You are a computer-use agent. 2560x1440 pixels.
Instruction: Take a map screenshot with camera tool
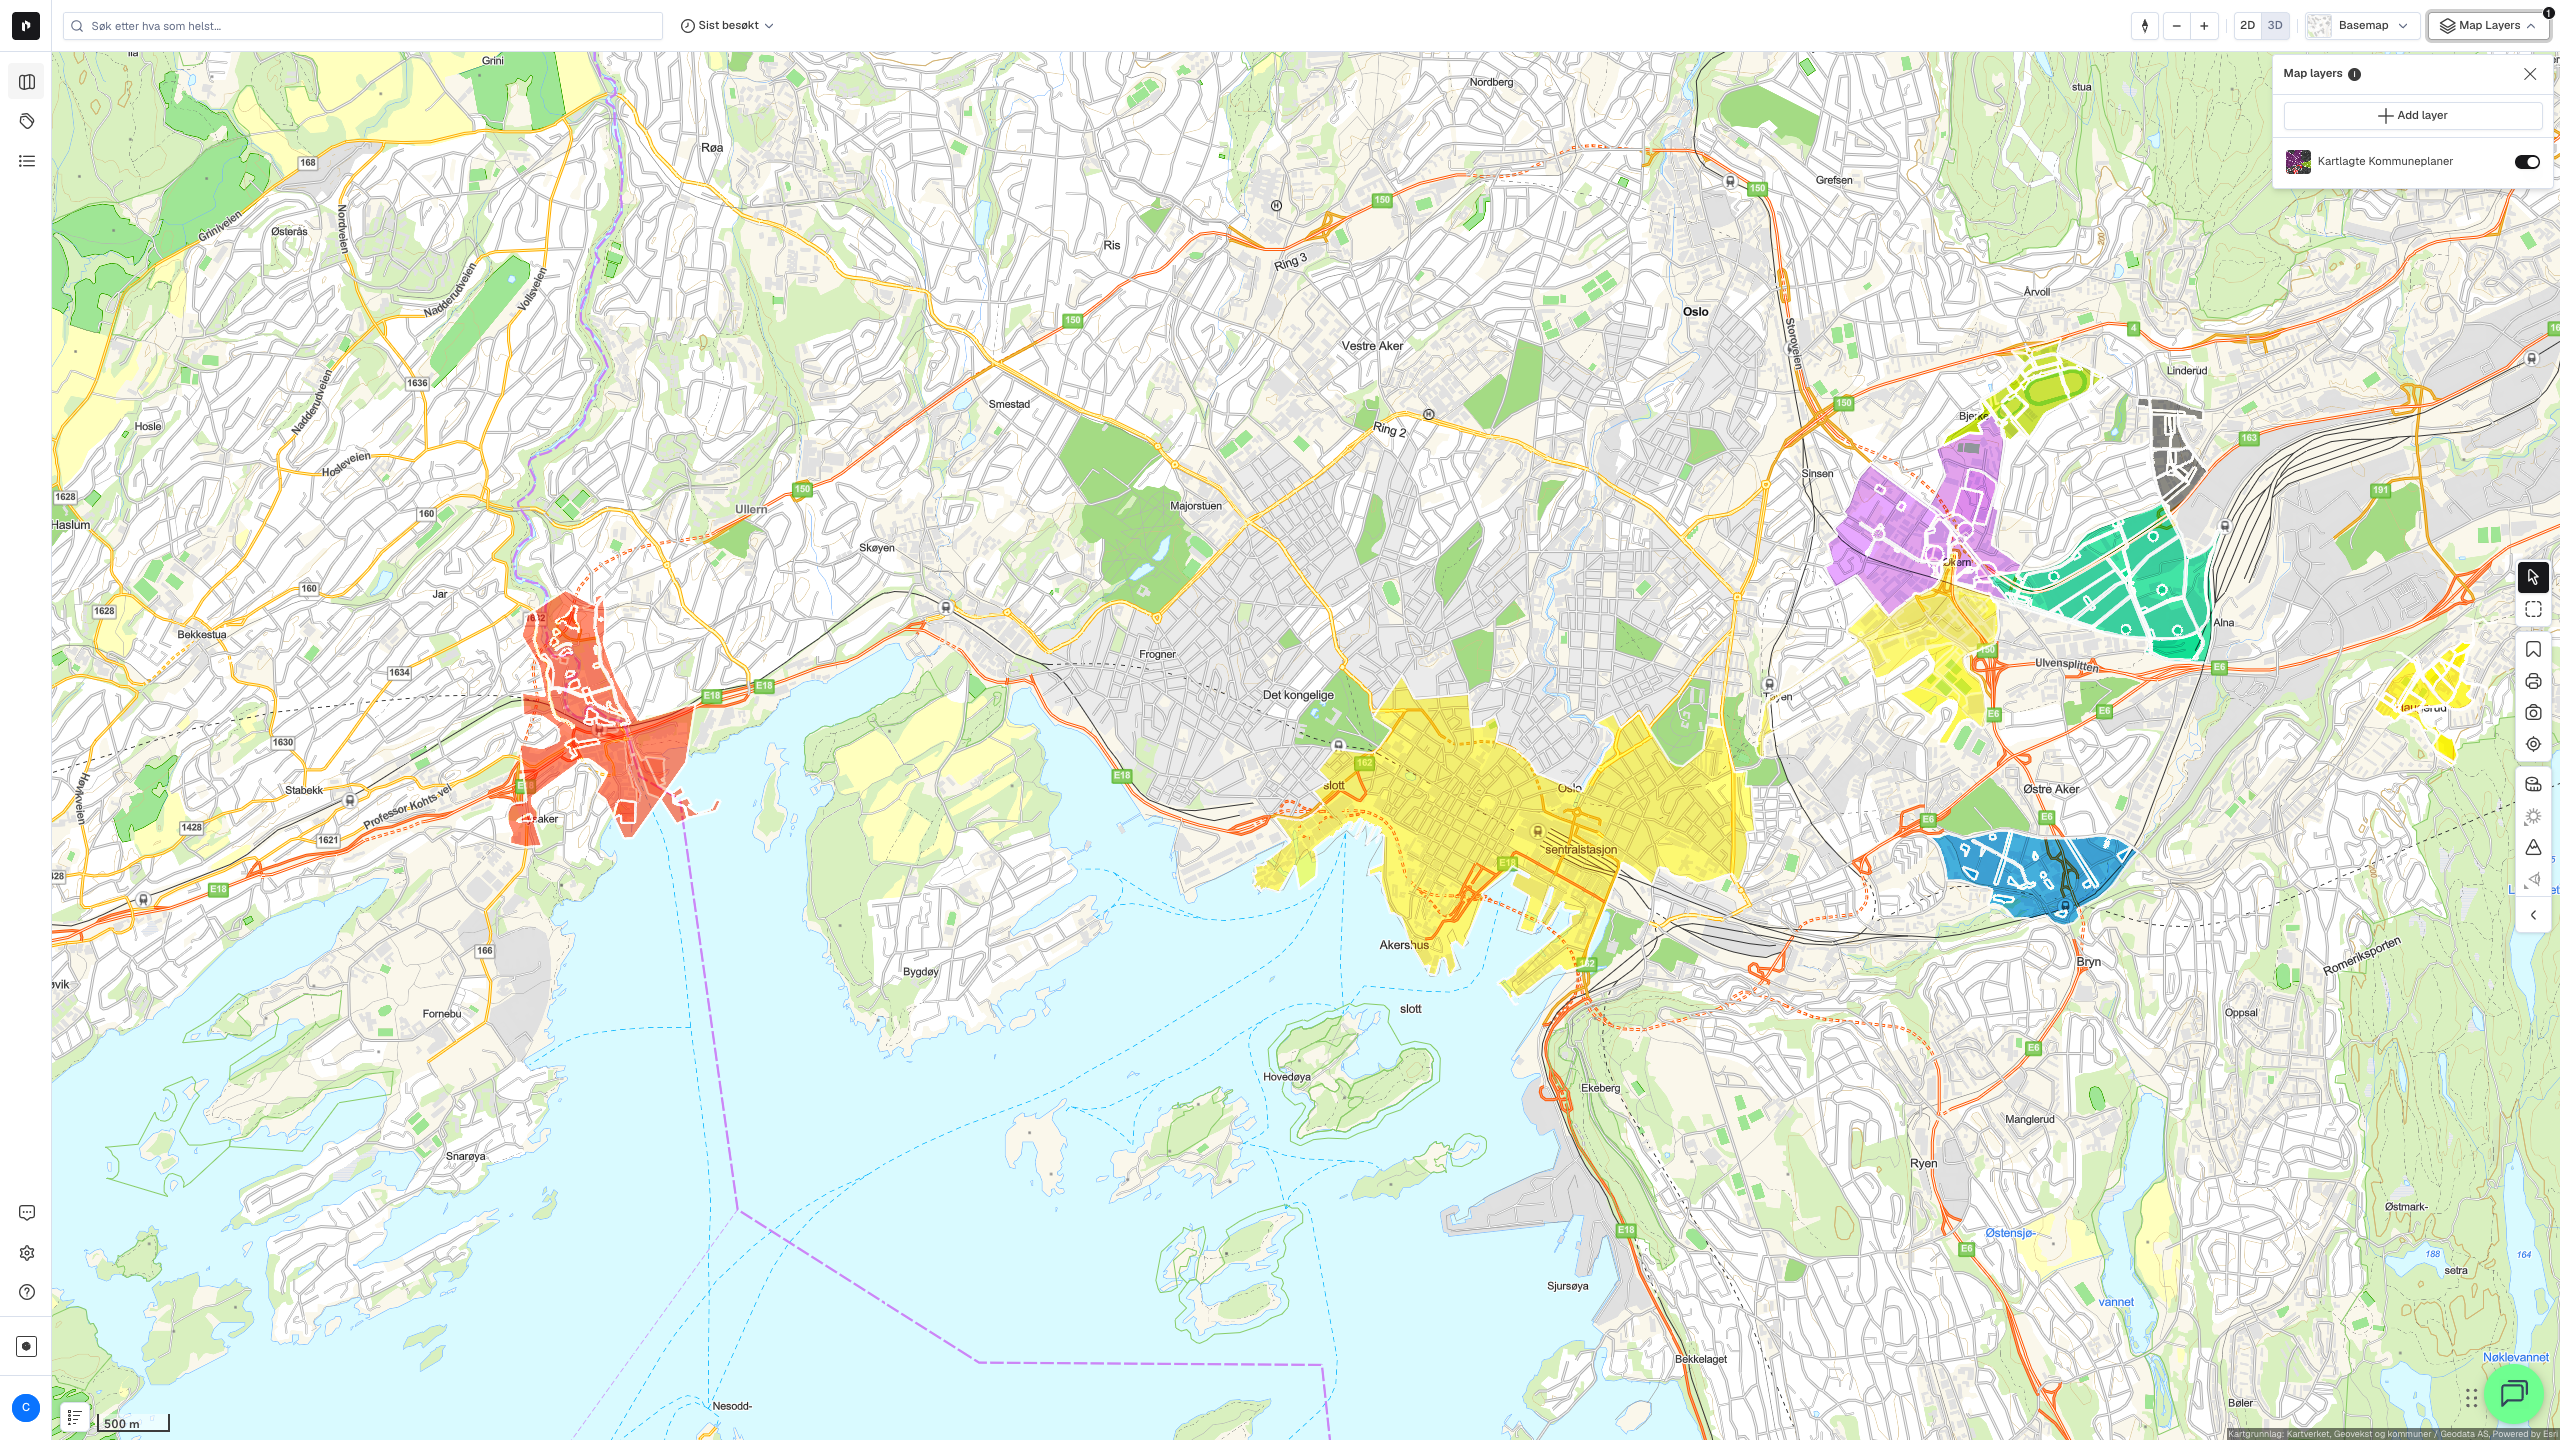[2533, 713]
